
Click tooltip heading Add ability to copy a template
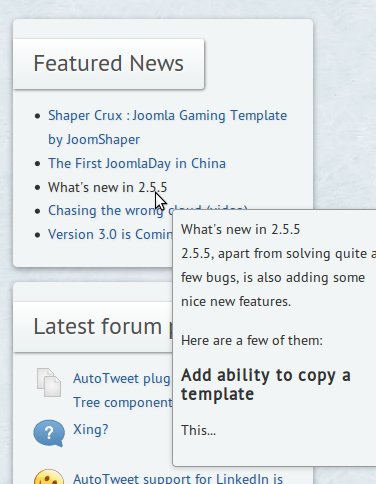tap(266, 385)
